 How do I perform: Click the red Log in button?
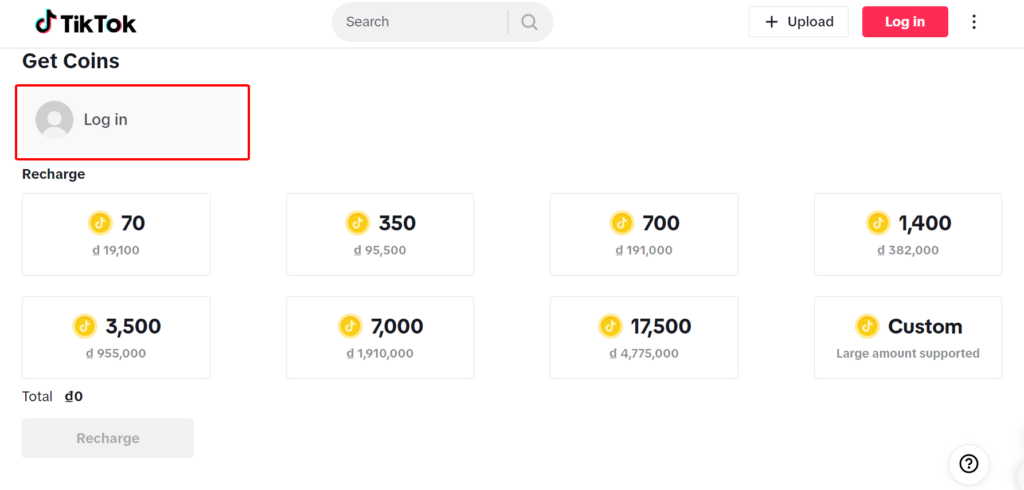(905, 22)
